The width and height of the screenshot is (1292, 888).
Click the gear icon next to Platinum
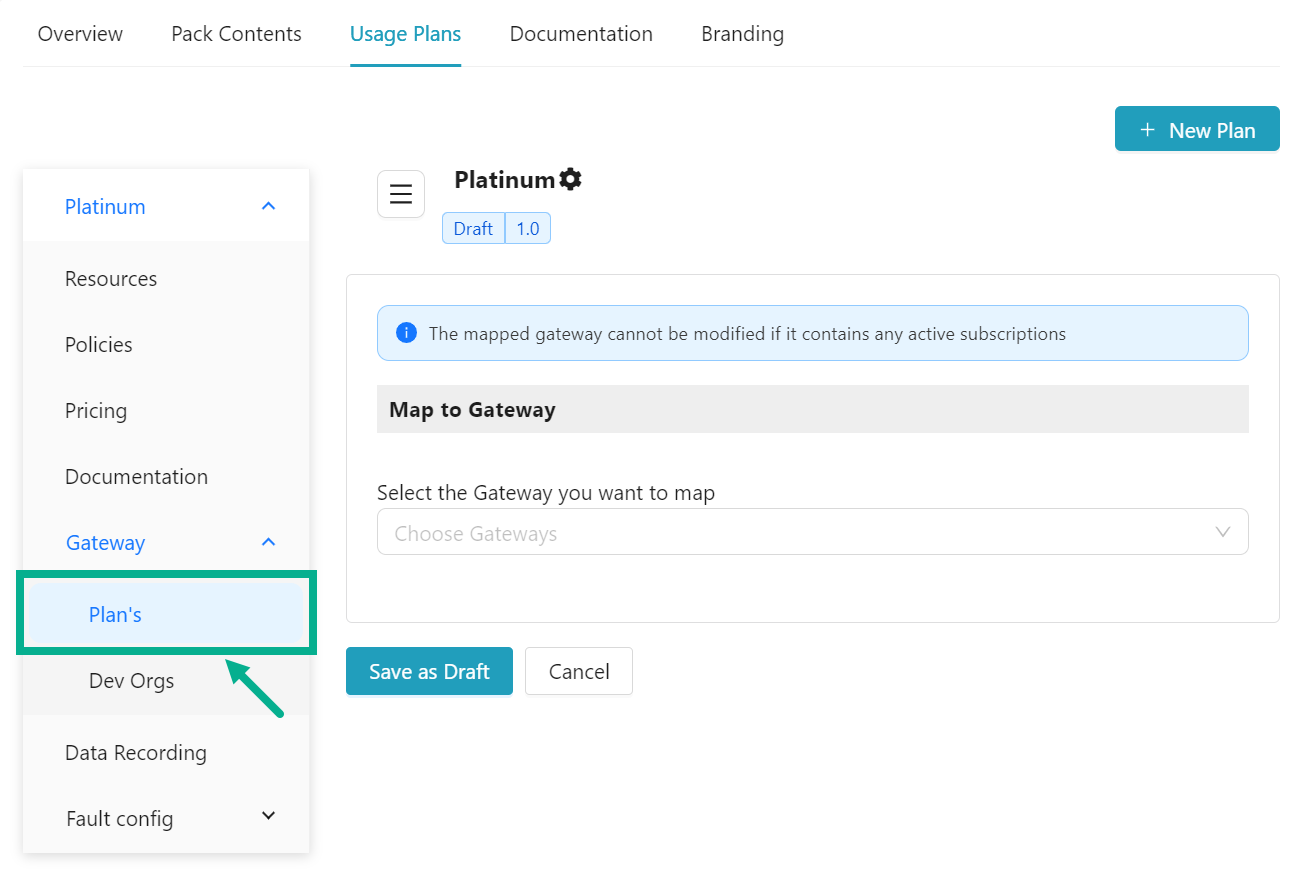coord(570,179)
